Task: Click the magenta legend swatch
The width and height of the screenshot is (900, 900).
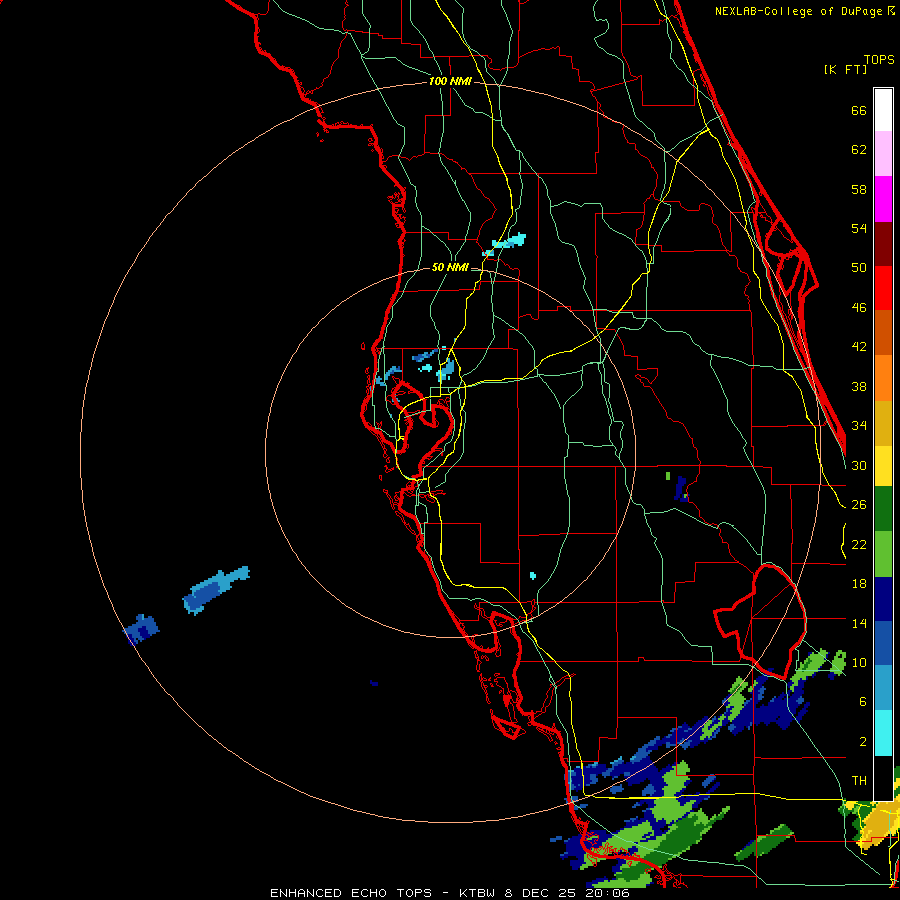Action: coord(883,199)
